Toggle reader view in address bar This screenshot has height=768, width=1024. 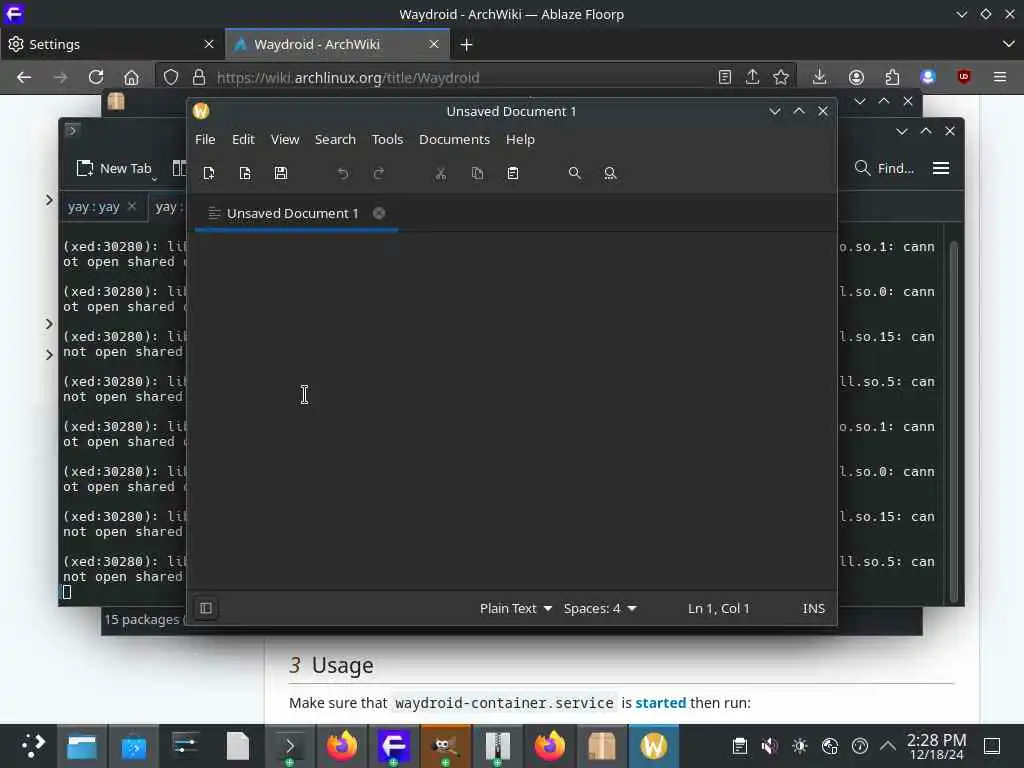coord(724,77)
